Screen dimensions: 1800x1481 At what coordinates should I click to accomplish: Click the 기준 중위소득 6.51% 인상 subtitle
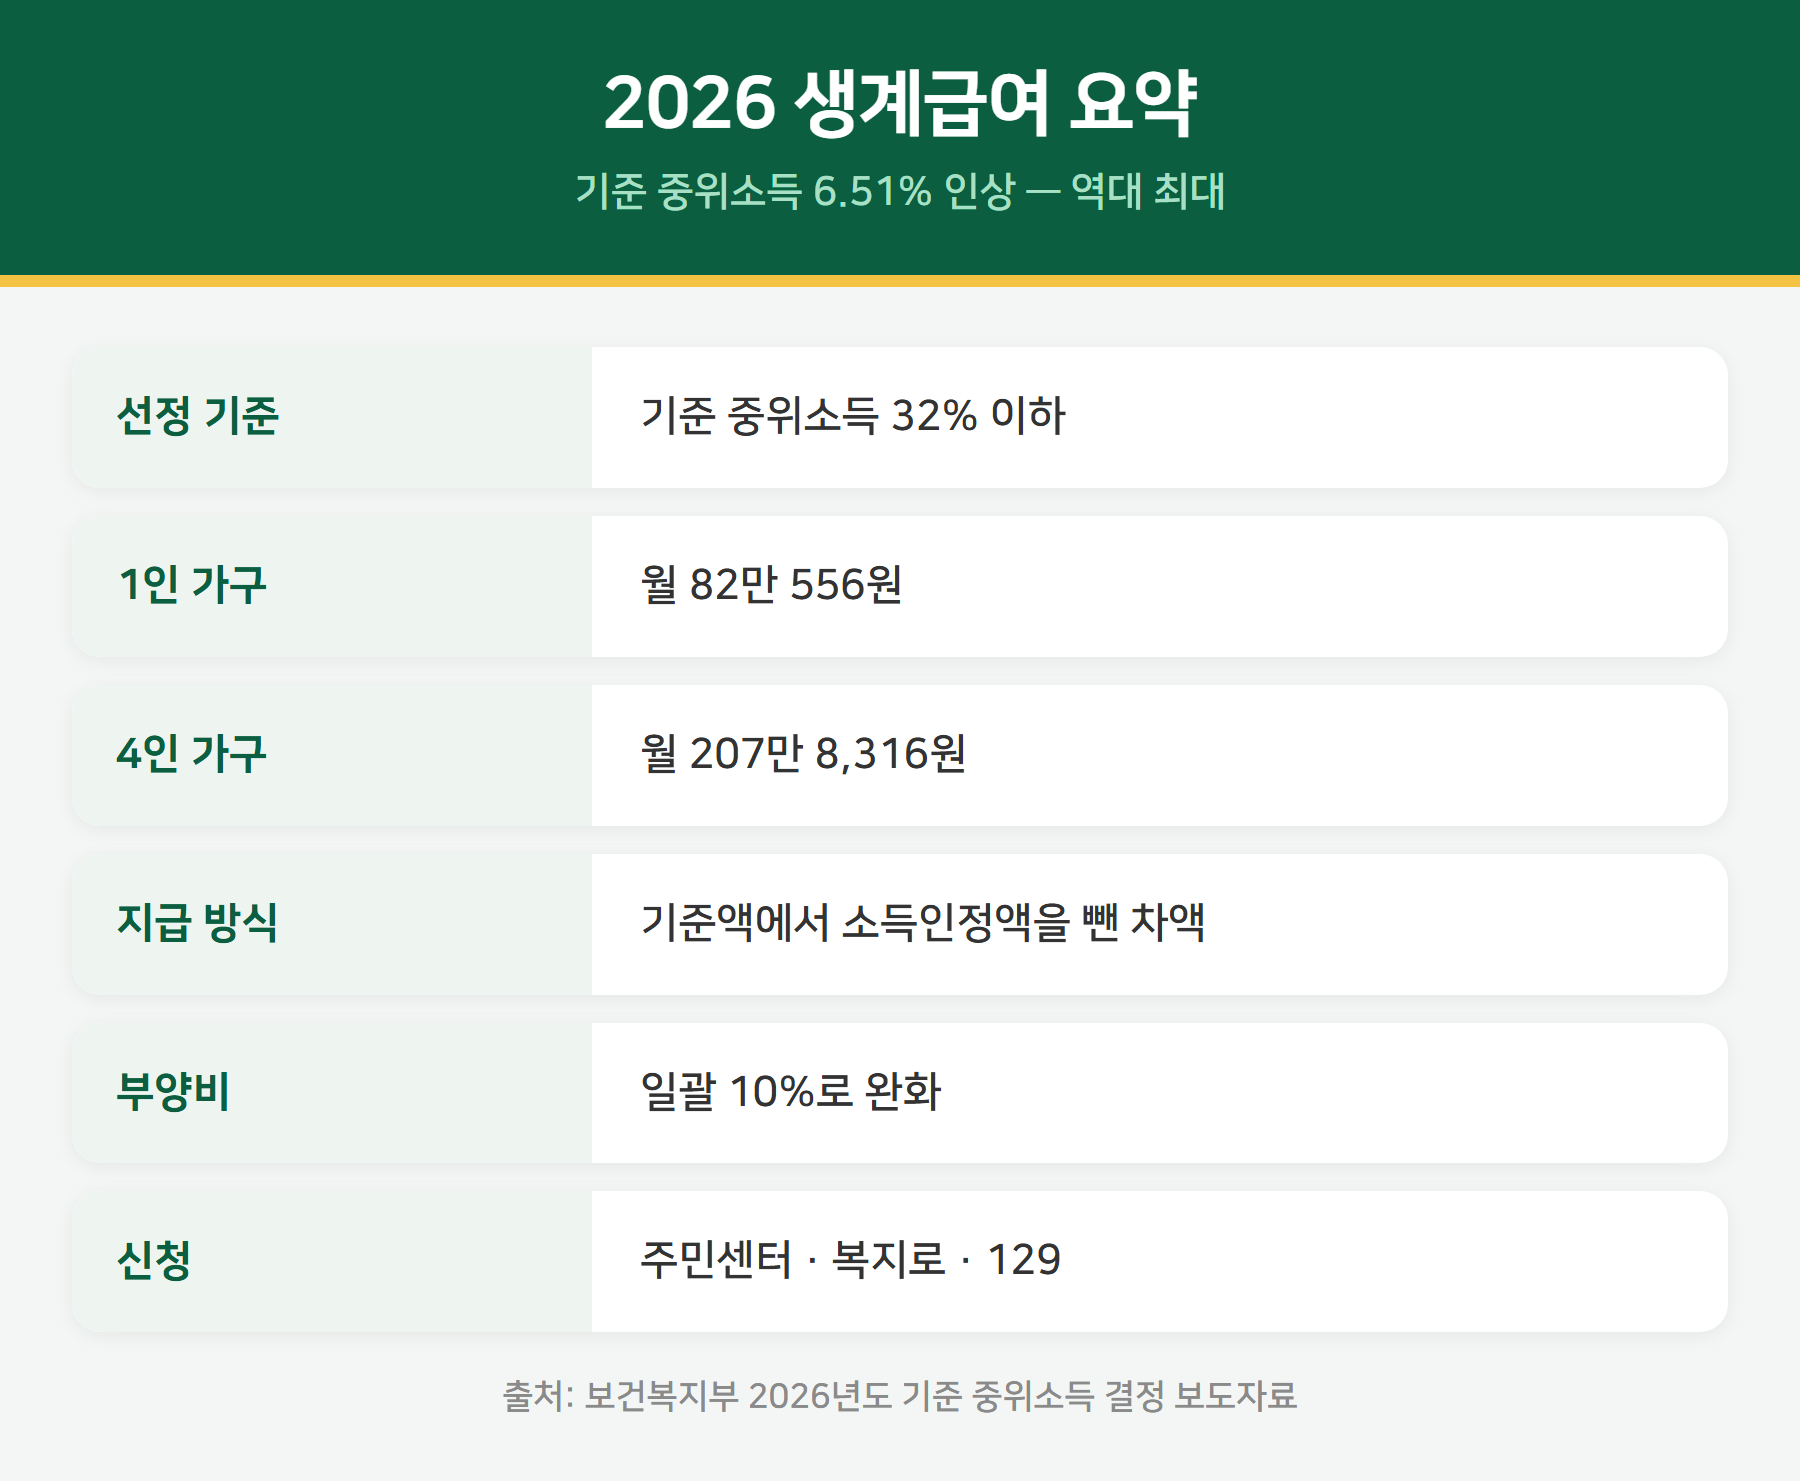795,190
